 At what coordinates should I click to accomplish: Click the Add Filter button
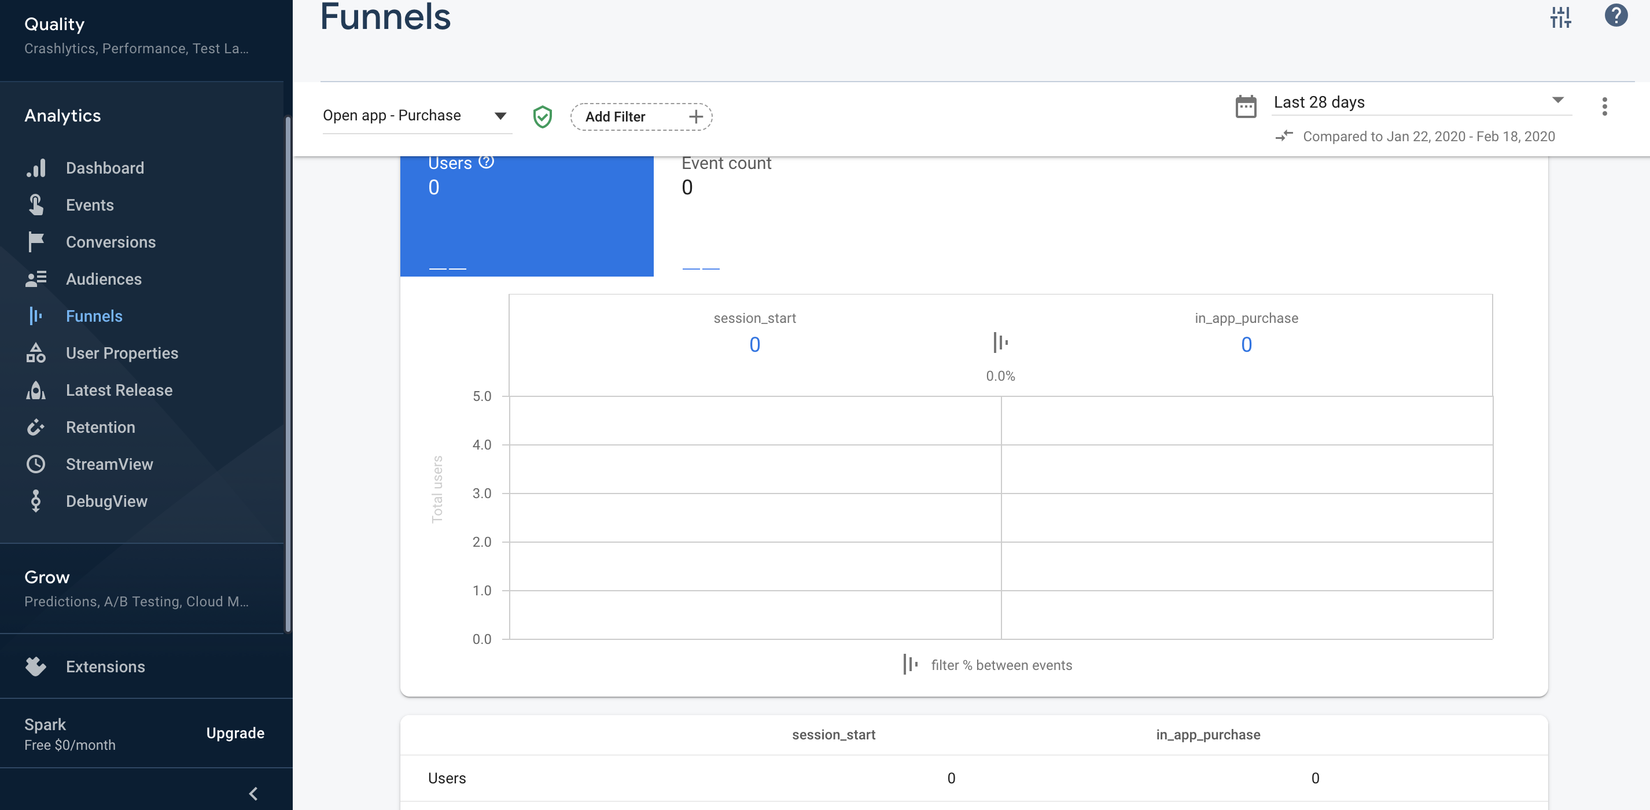[x=641, y=117]
